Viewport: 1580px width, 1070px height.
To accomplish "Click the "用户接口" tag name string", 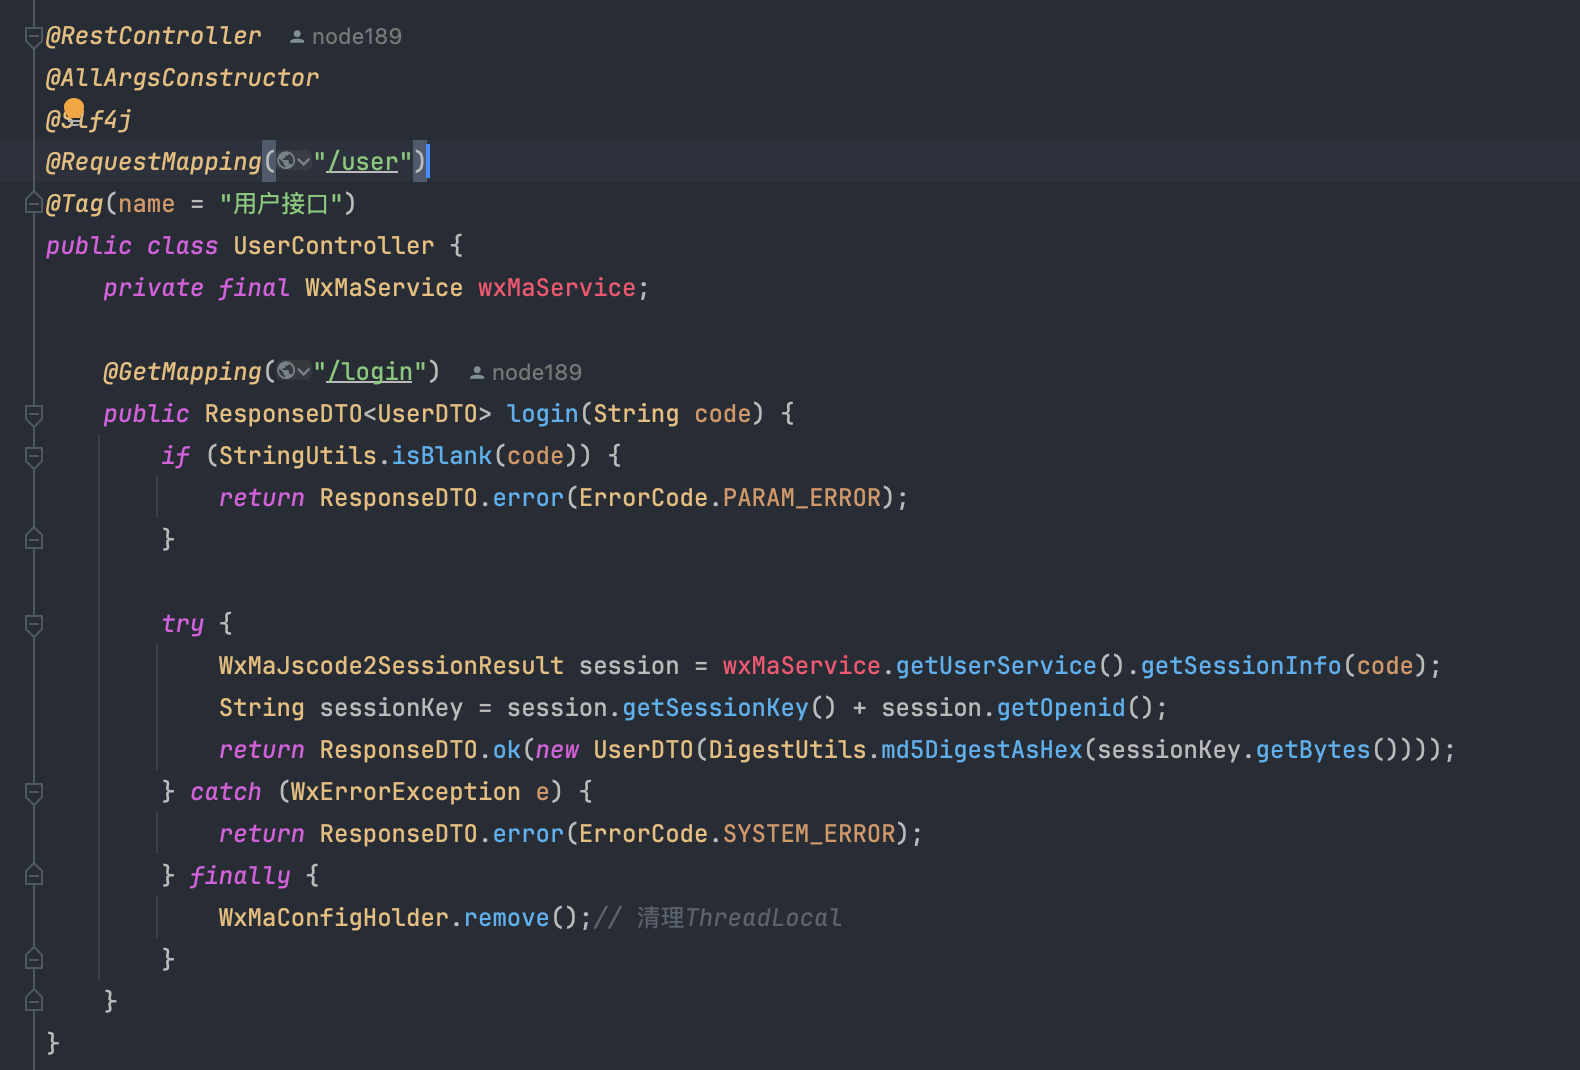I will pos(281,204).
